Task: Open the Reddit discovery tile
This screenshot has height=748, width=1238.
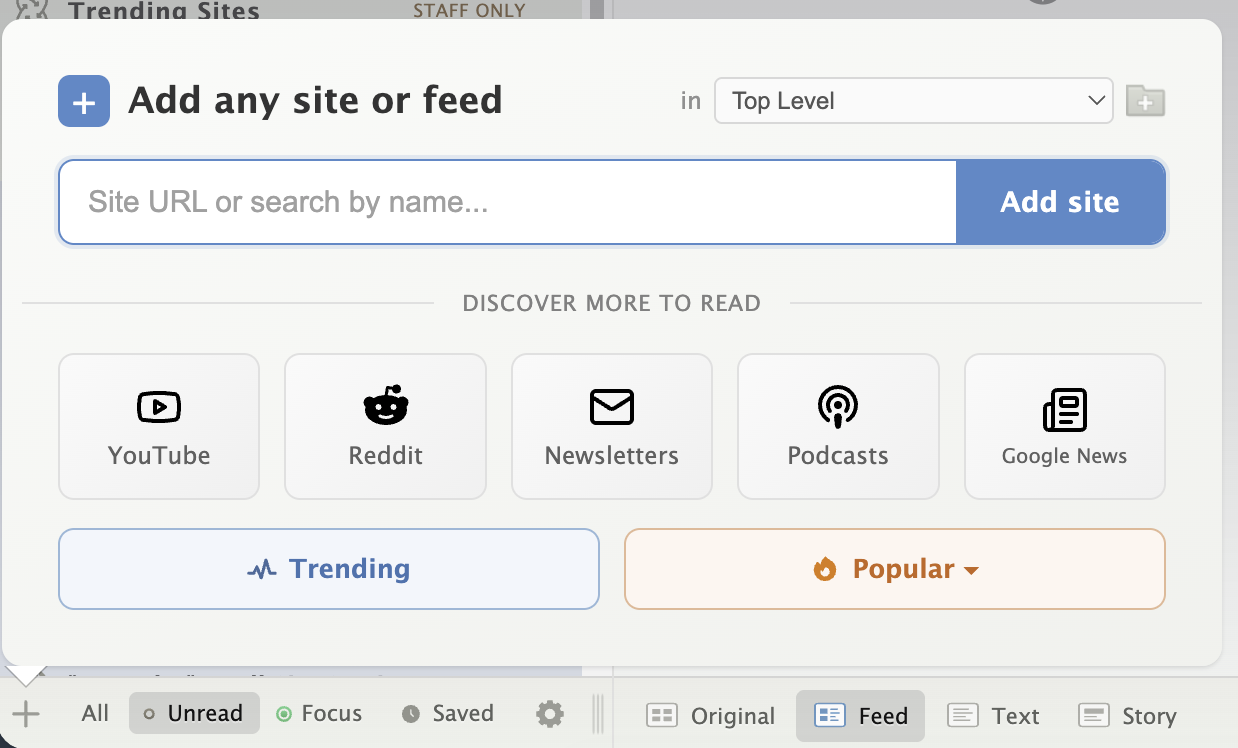Action: (385, 426)
